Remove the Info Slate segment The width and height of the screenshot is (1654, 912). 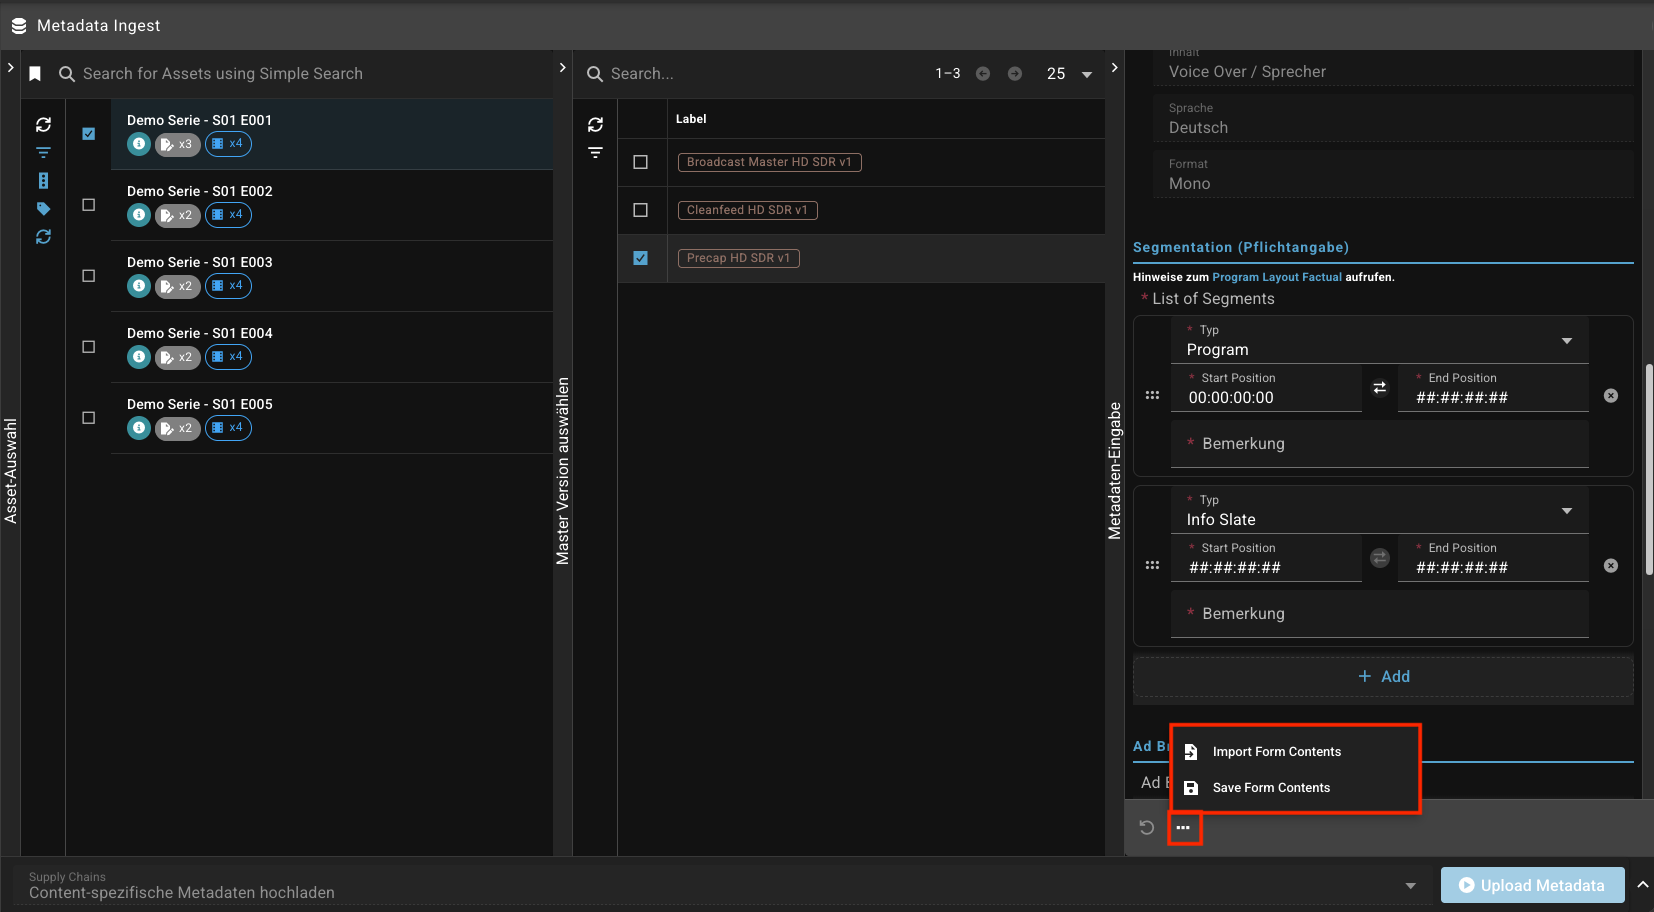tap(1611, 566)
